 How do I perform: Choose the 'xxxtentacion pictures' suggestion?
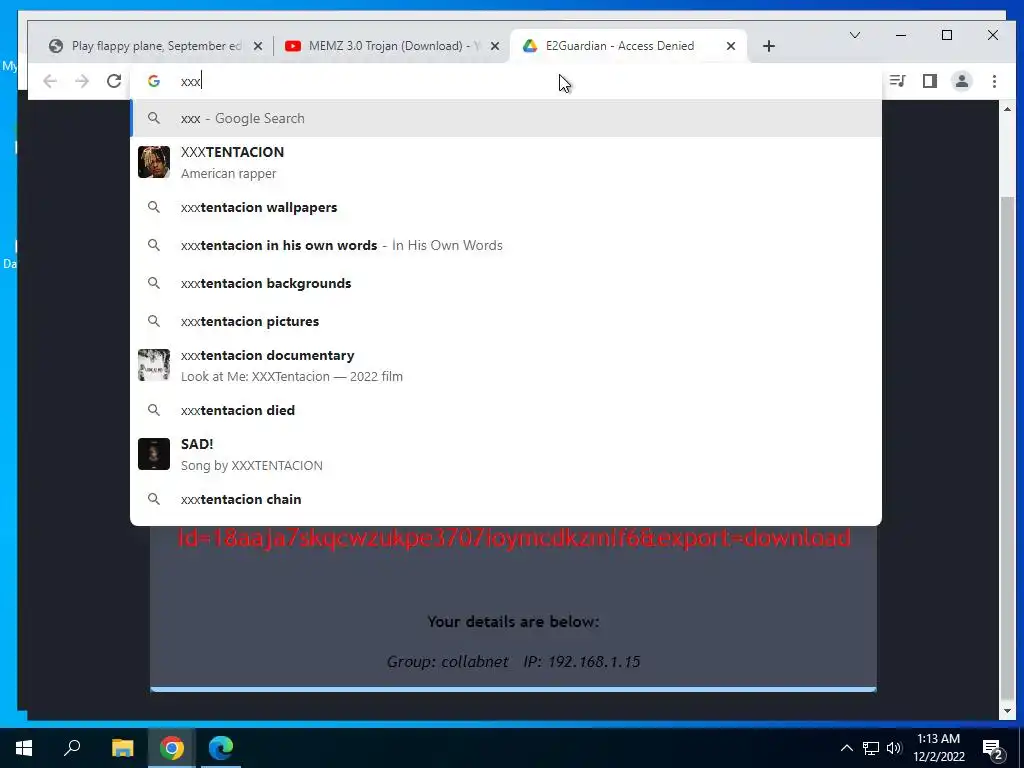[506, 321]
